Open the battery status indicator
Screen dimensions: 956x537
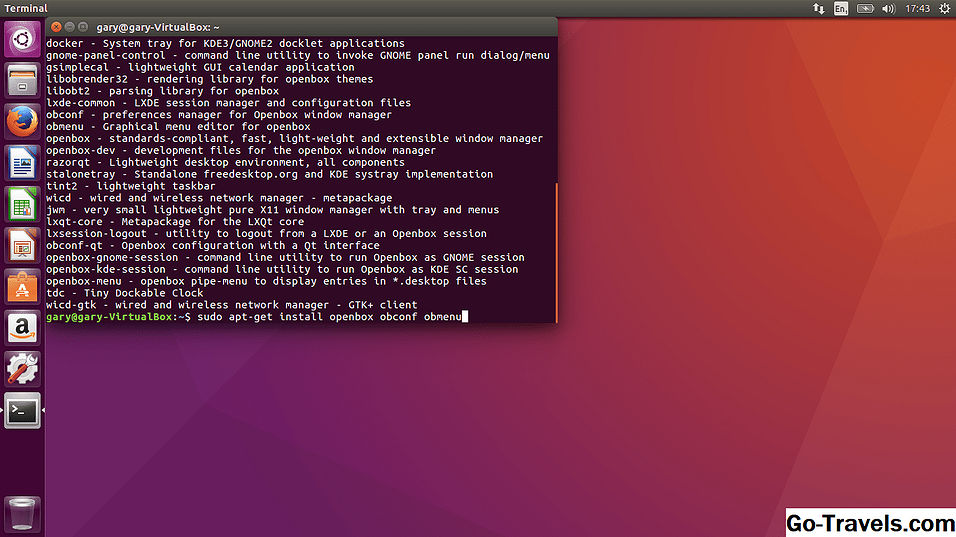[865, 9]
